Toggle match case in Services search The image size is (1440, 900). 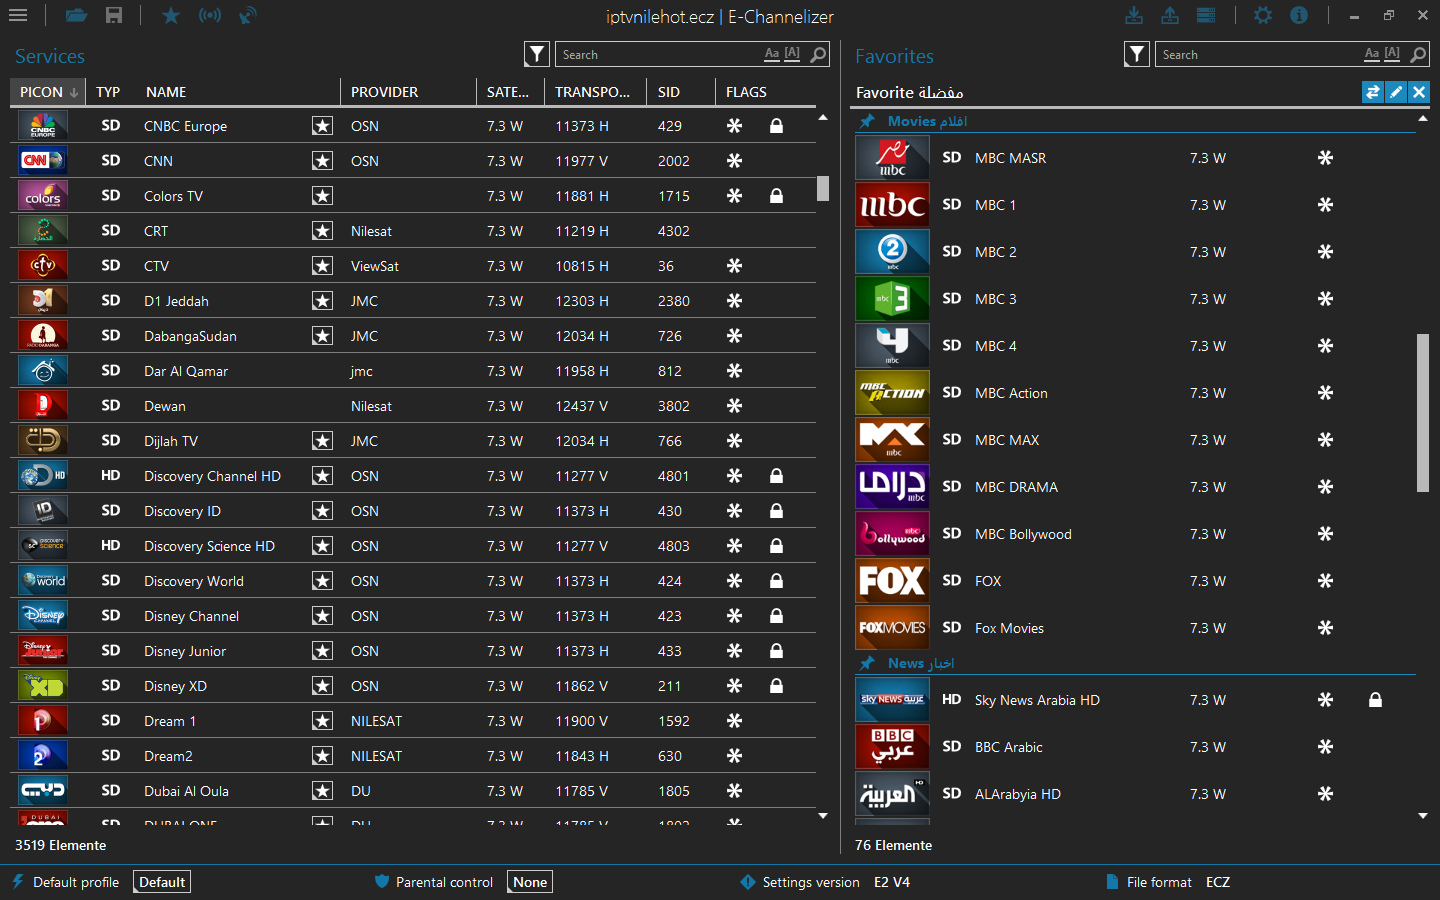[771, 54]
